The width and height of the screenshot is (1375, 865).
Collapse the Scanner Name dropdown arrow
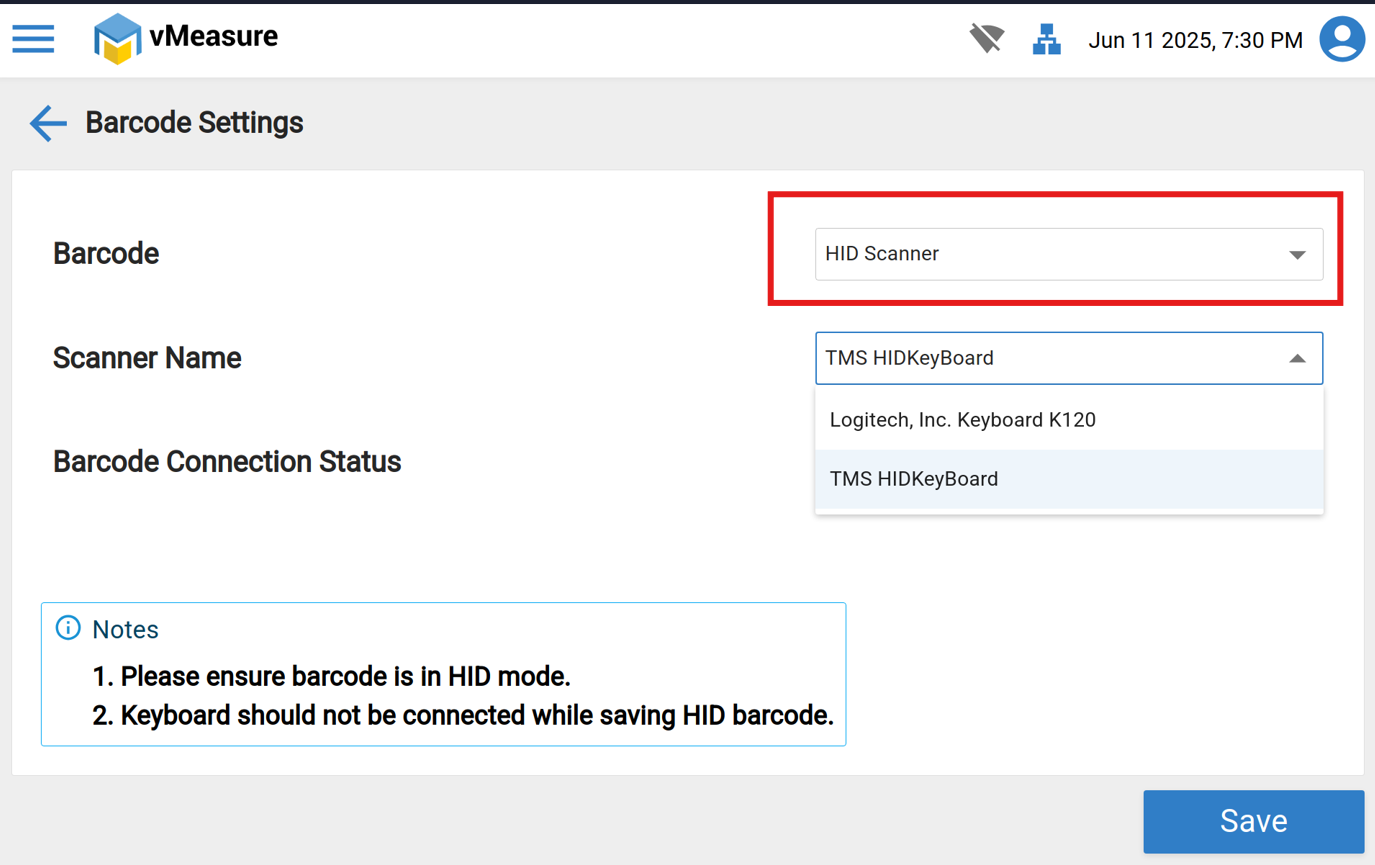(1297, 358)
